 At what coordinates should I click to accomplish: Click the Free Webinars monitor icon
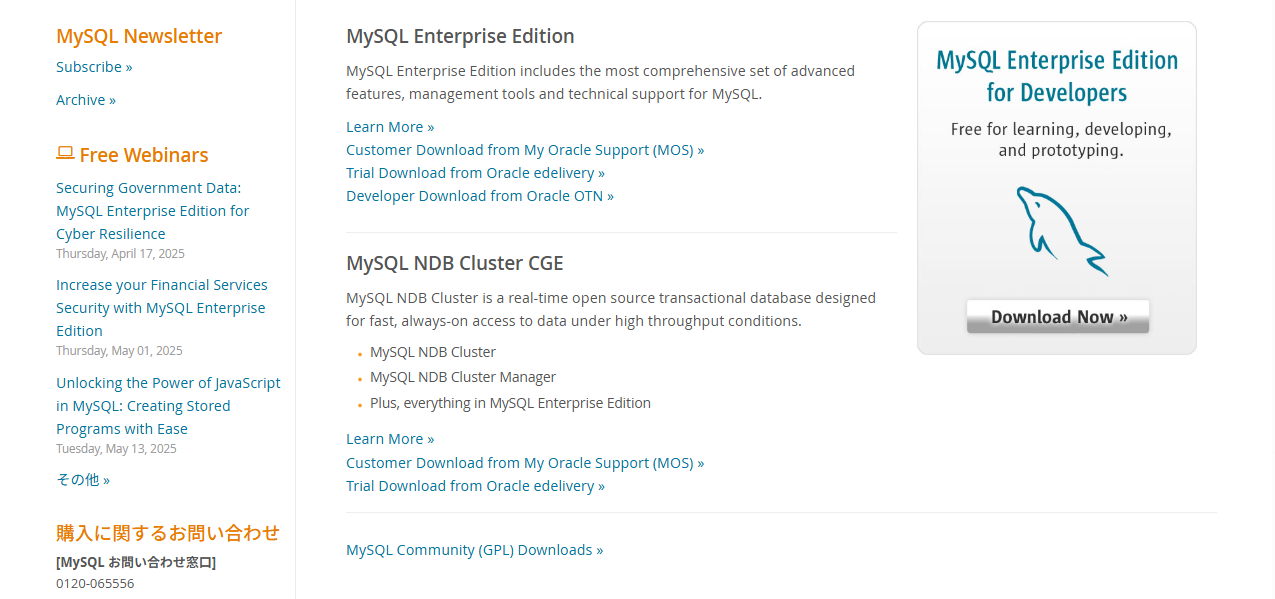(65, 152)
